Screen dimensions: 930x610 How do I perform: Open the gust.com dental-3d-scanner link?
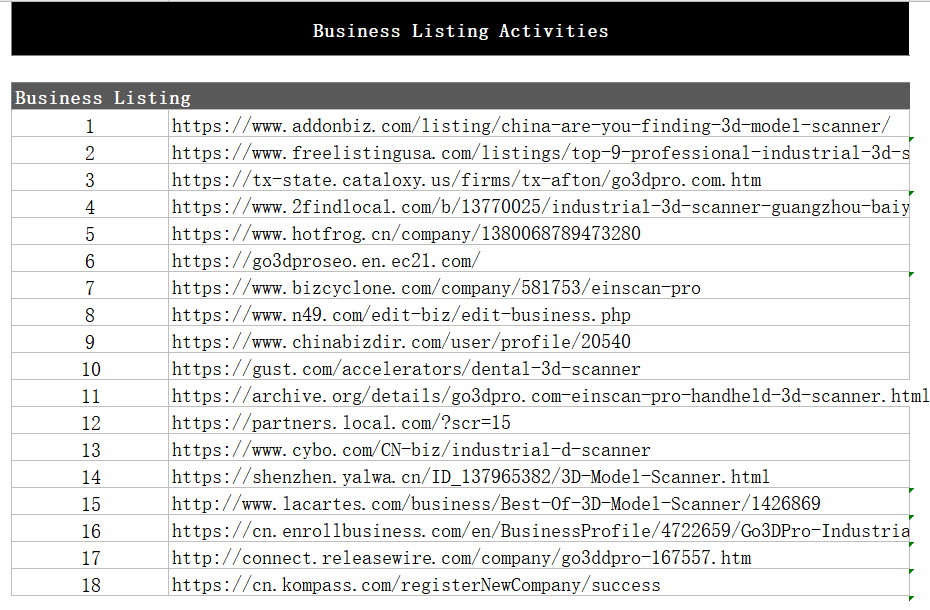(x=406, y=369)
